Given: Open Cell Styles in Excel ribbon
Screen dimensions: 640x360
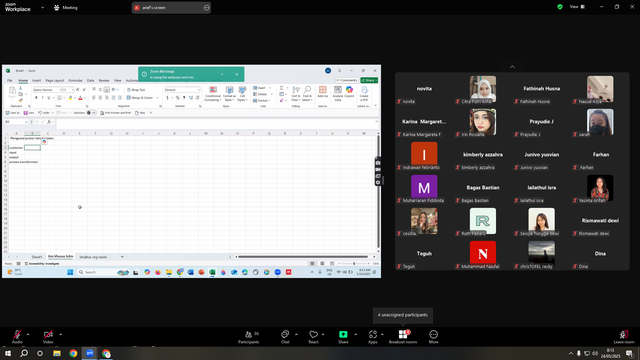Looking at the screenshot, I should (242, 94).
